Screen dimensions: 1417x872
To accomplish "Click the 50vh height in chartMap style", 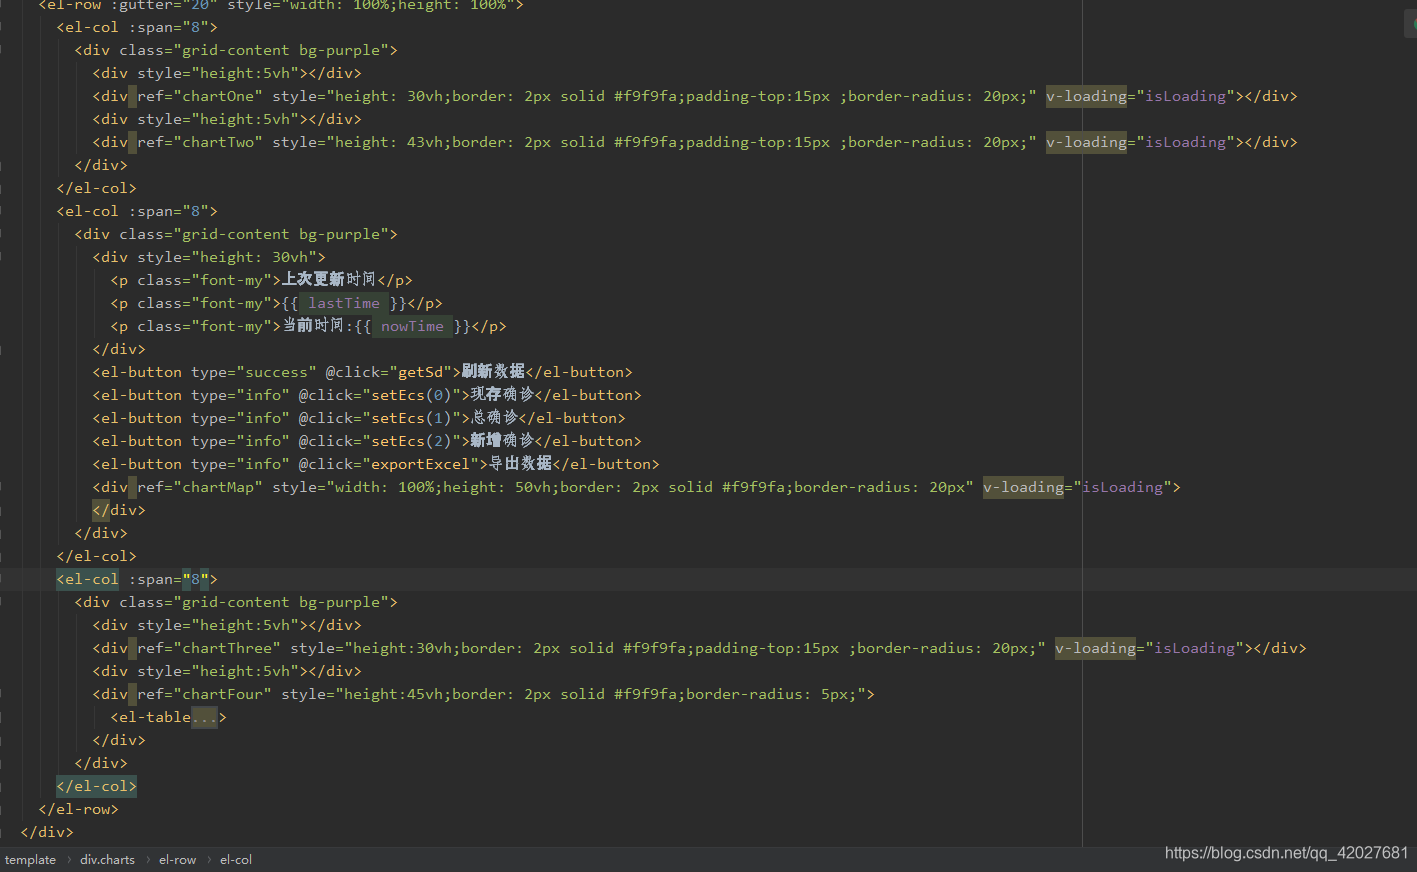I will [x=532, y=487].
